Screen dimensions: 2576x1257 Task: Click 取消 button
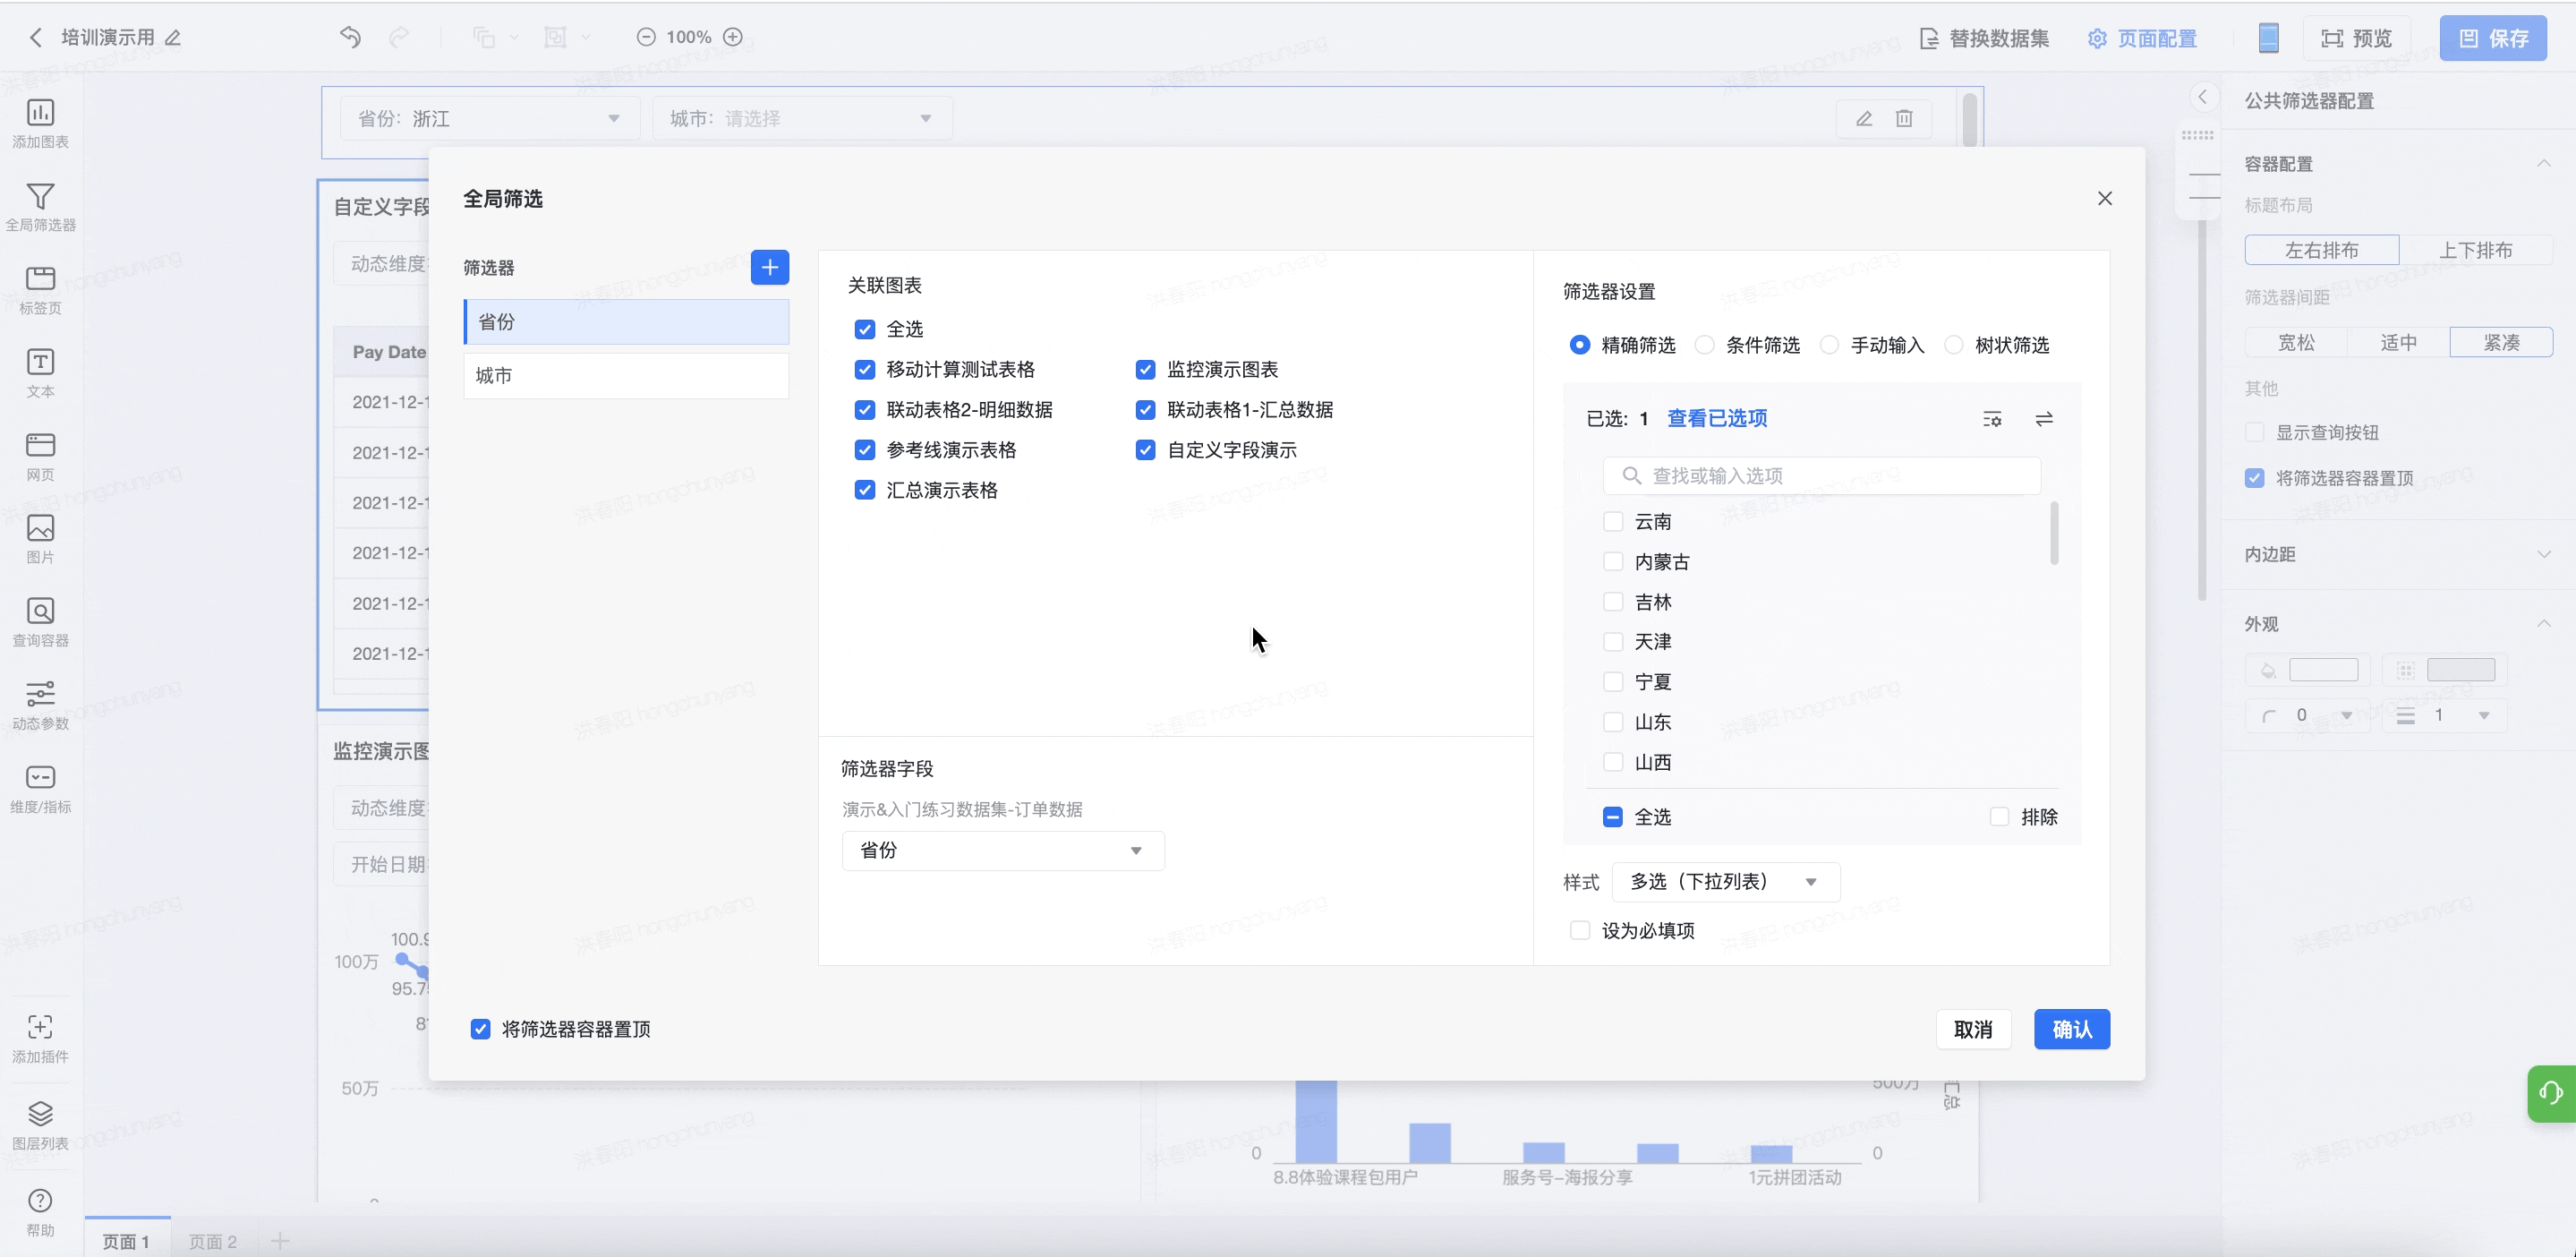click(x=1973, y=1029)
